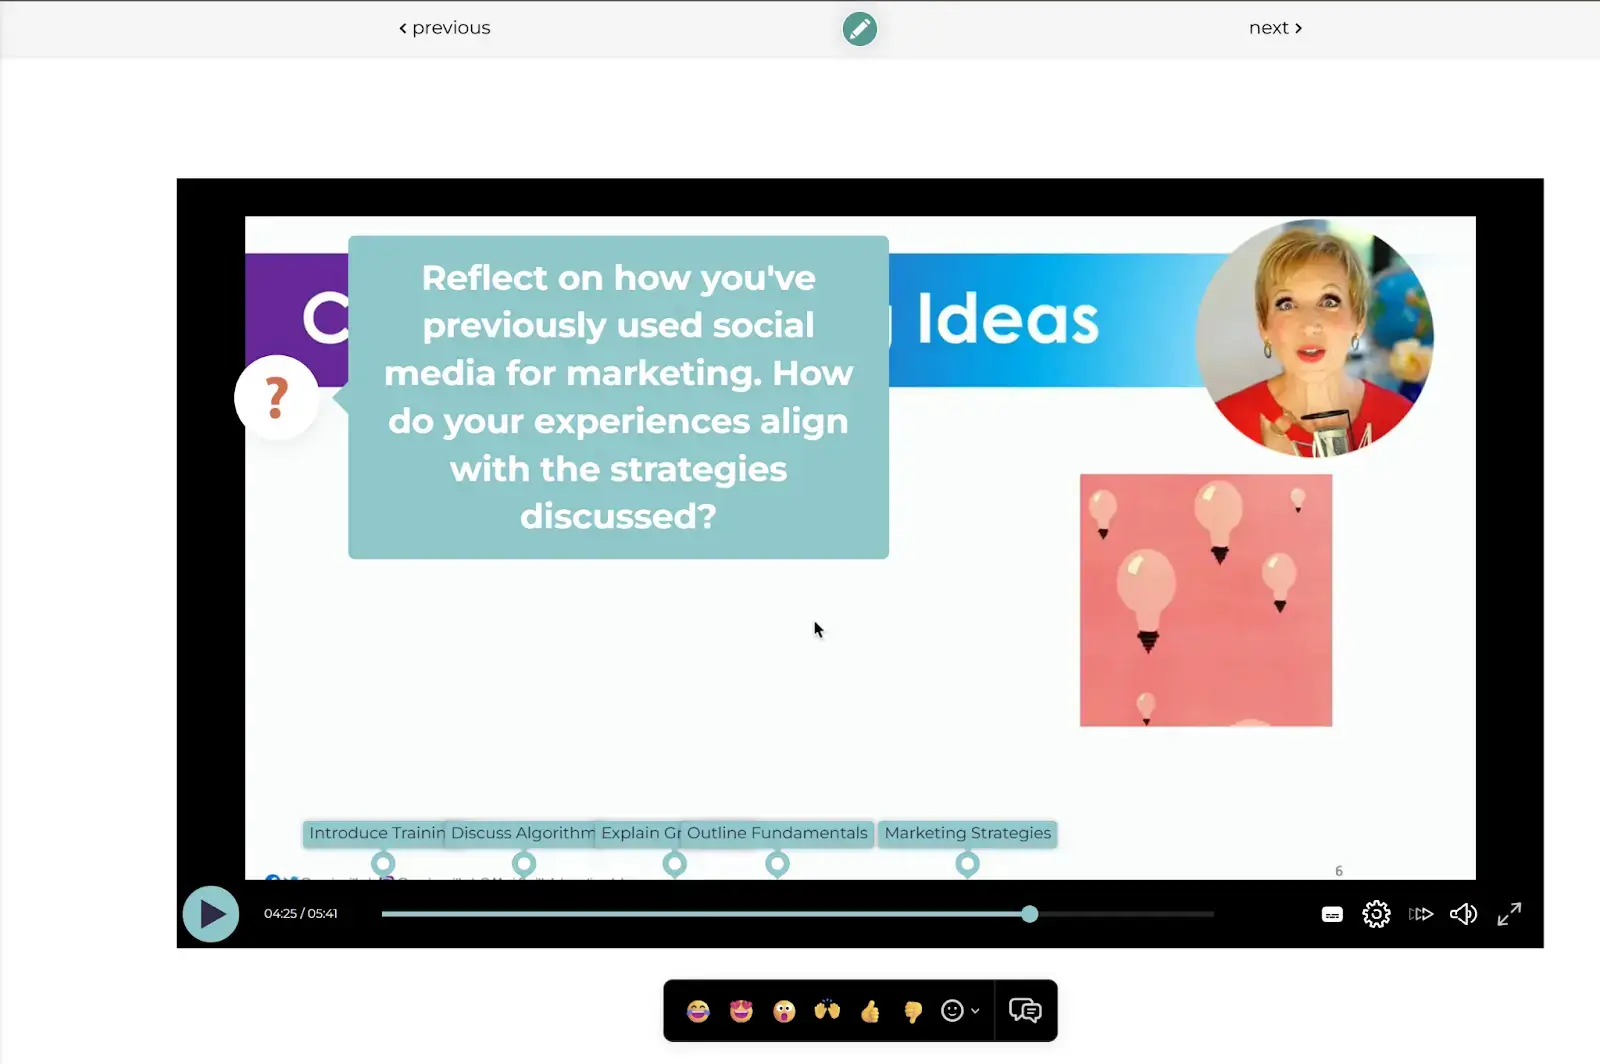Open the playback settings gear
This screenshot has height=1064, width=1600.
(1376, 913)
